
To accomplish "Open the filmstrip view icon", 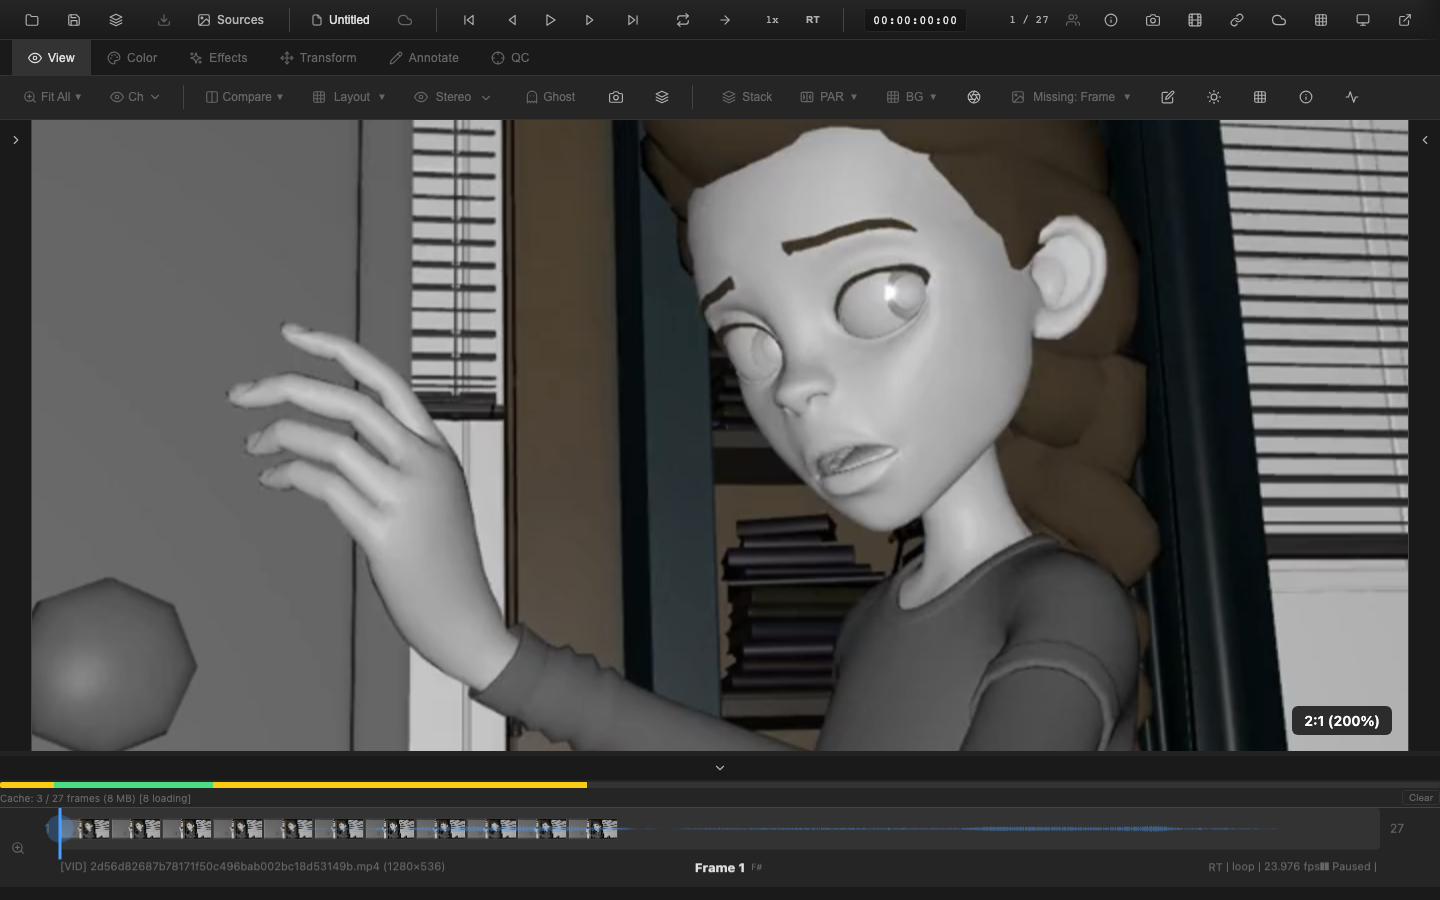I will point(1194,19).
